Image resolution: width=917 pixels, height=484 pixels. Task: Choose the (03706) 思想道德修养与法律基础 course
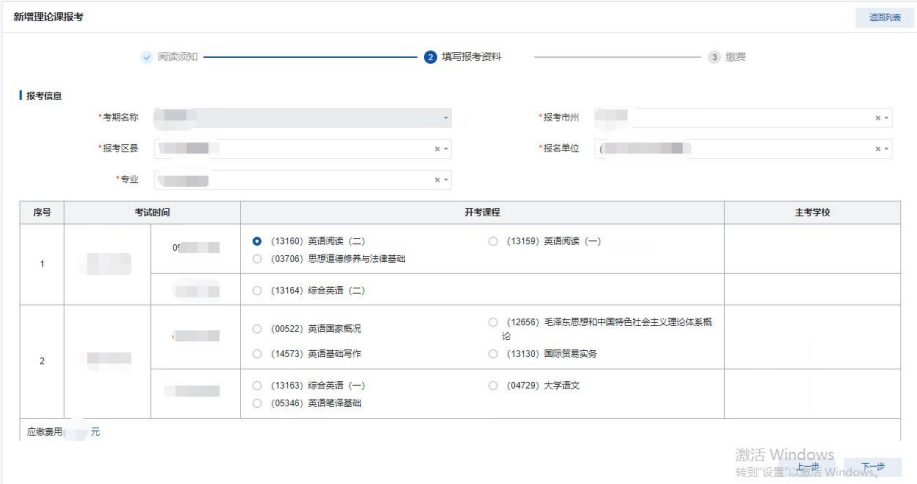coord(258,258)
